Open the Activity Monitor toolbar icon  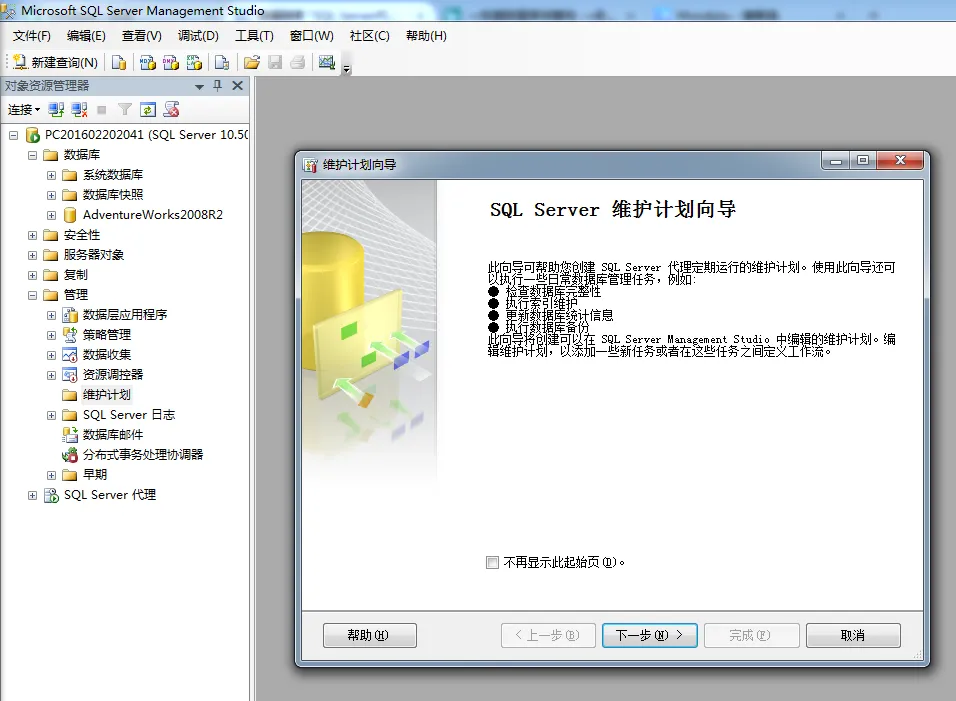pyautogui.click(x=327, y=62)
